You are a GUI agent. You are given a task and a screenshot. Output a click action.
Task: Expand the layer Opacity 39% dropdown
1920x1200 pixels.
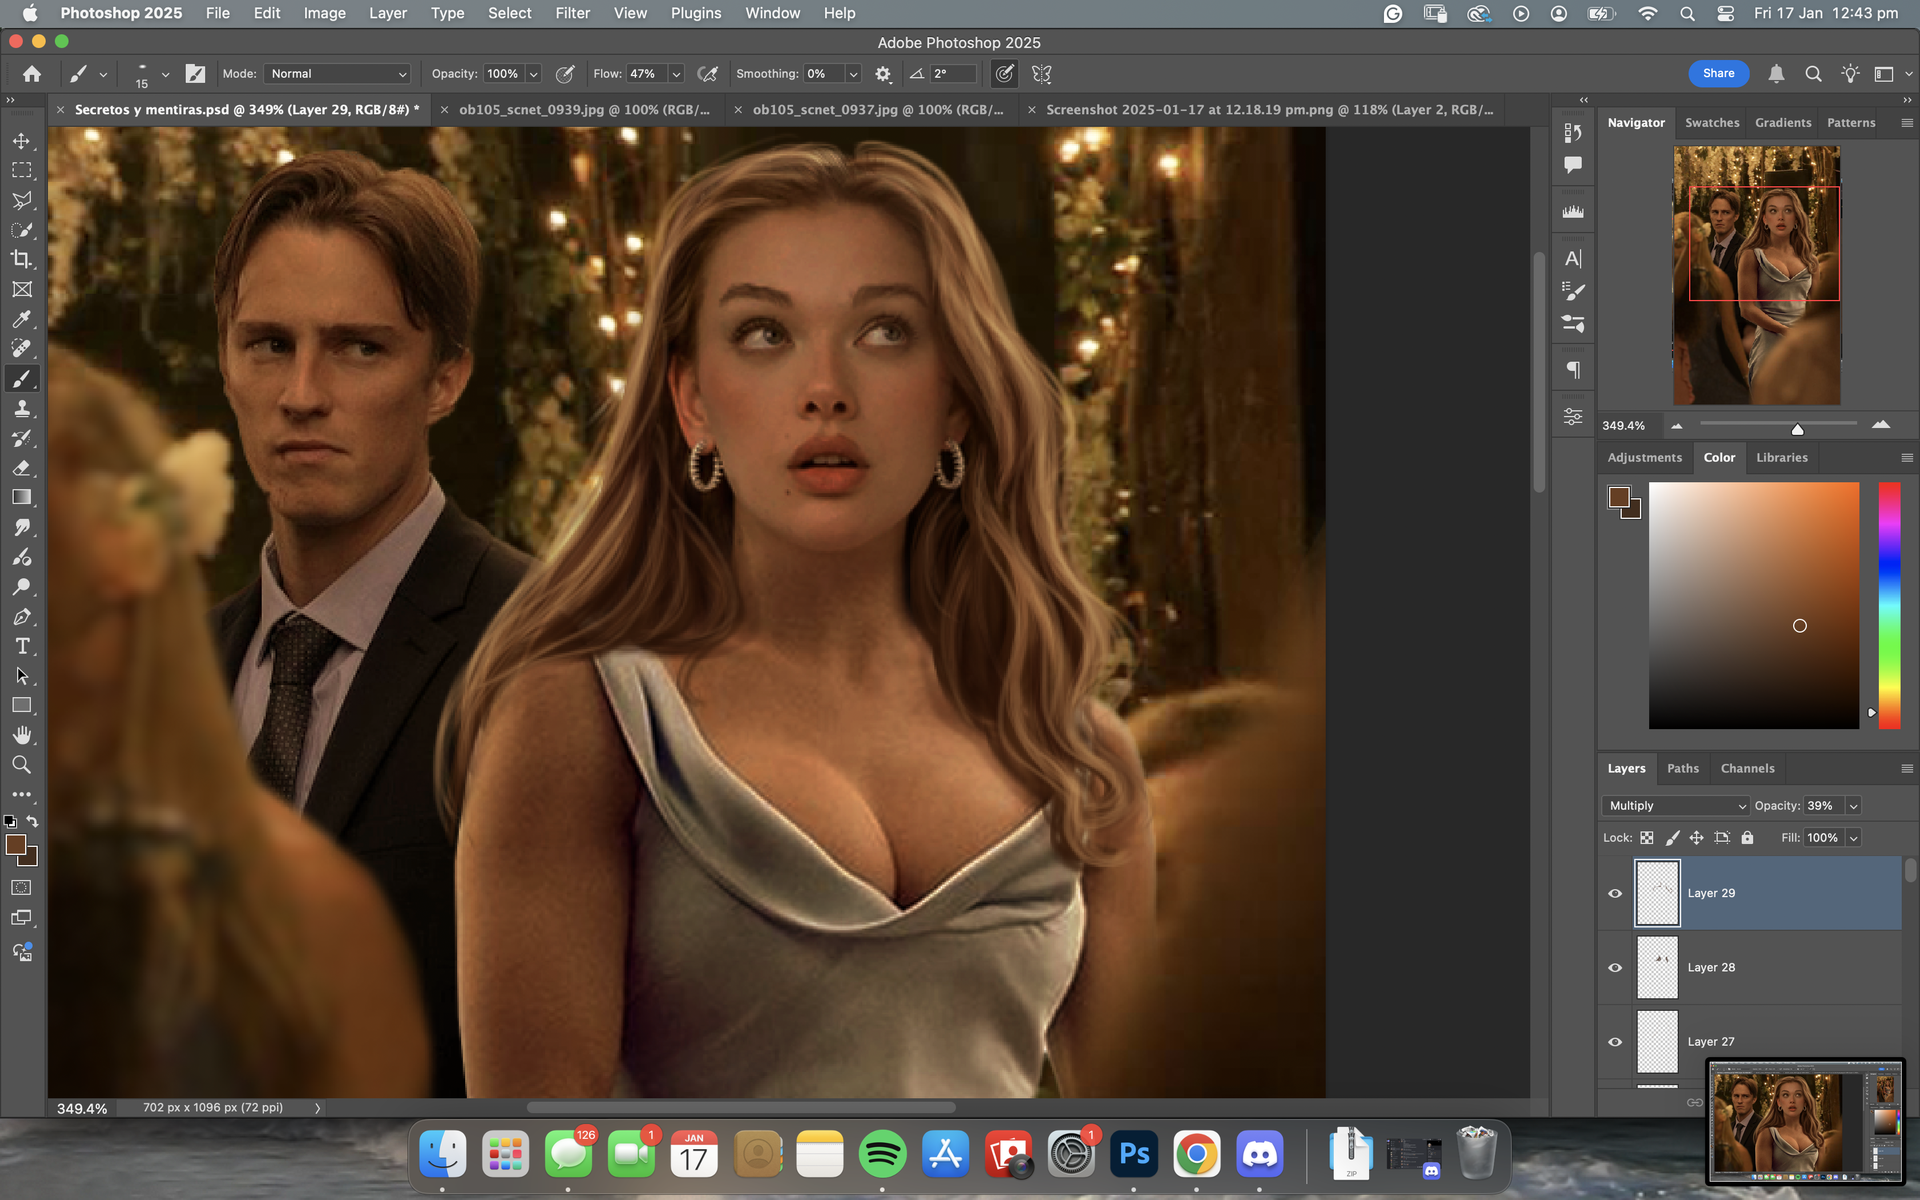click(x=1853, y=806)
